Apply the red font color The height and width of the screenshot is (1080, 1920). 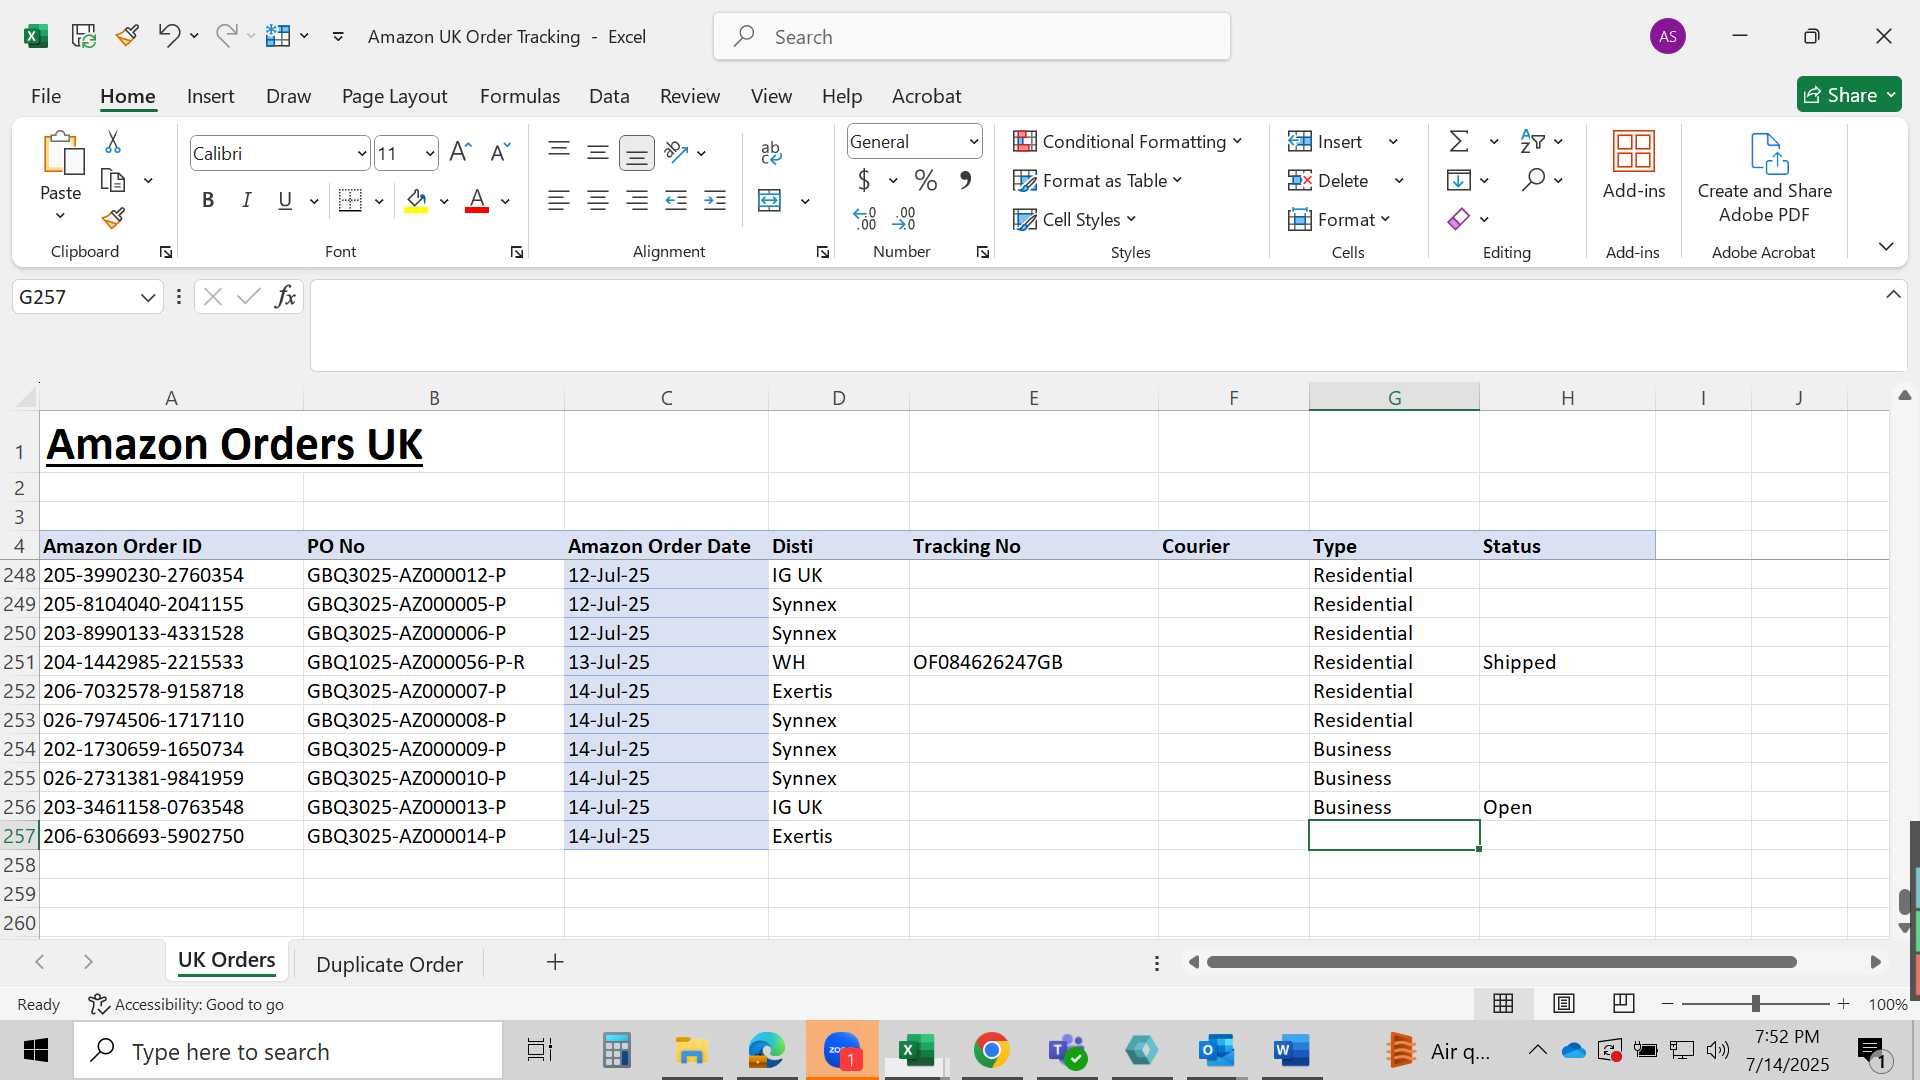tap(477, 201)
